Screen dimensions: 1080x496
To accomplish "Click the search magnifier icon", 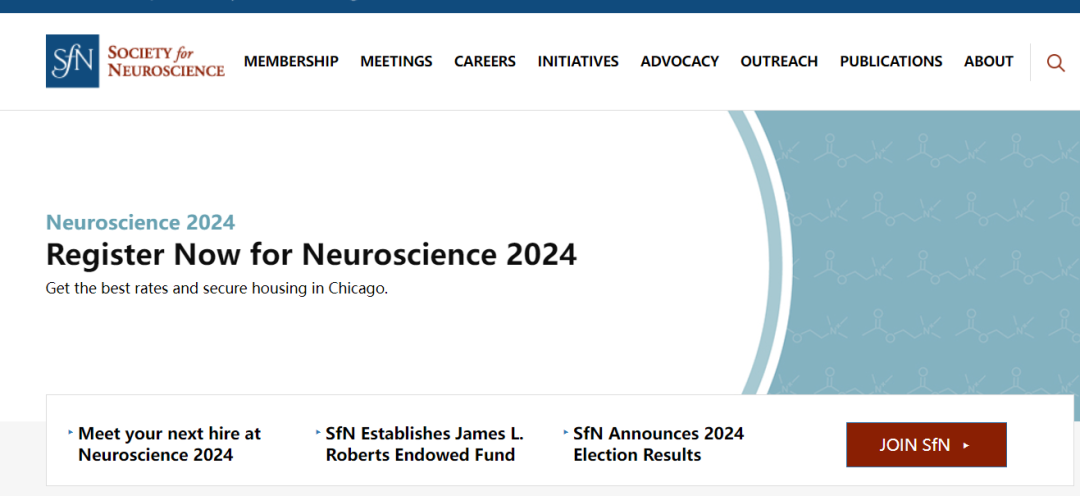I will (x=1055, y=62).
